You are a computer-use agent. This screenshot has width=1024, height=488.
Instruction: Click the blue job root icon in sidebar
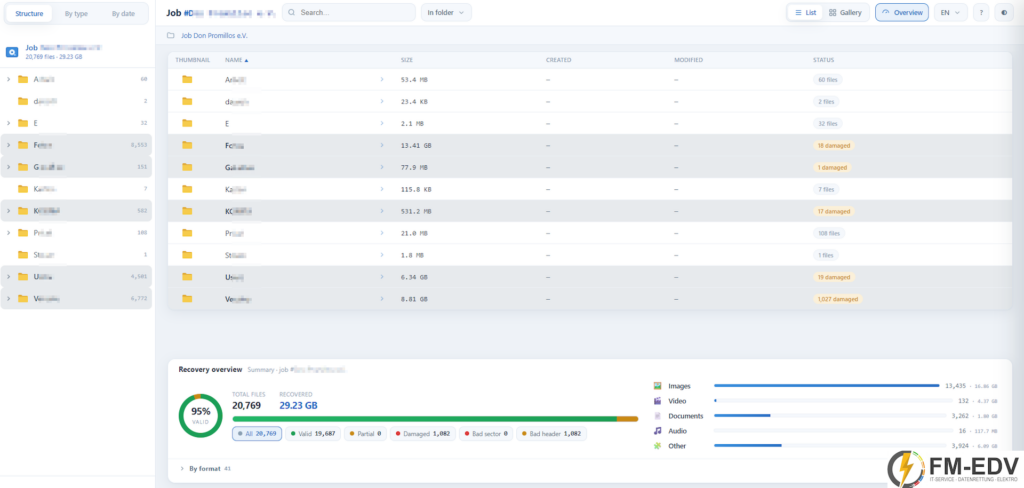(12, 52)
